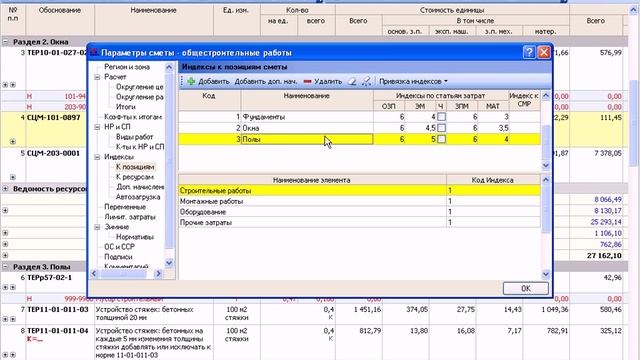Image resolution: width=640 pixels, height=360 pixels.
Task: Click Код Индекса column header
Action: coord(493,180)
